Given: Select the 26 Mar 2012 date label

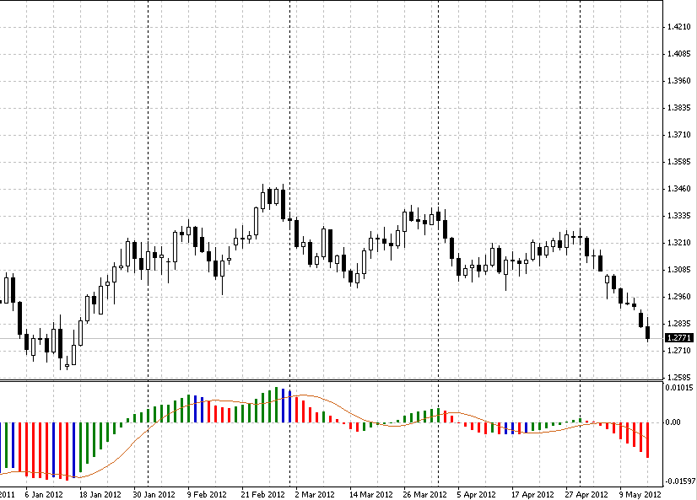Looking at the screenshot, I should (x=425, y=494).
